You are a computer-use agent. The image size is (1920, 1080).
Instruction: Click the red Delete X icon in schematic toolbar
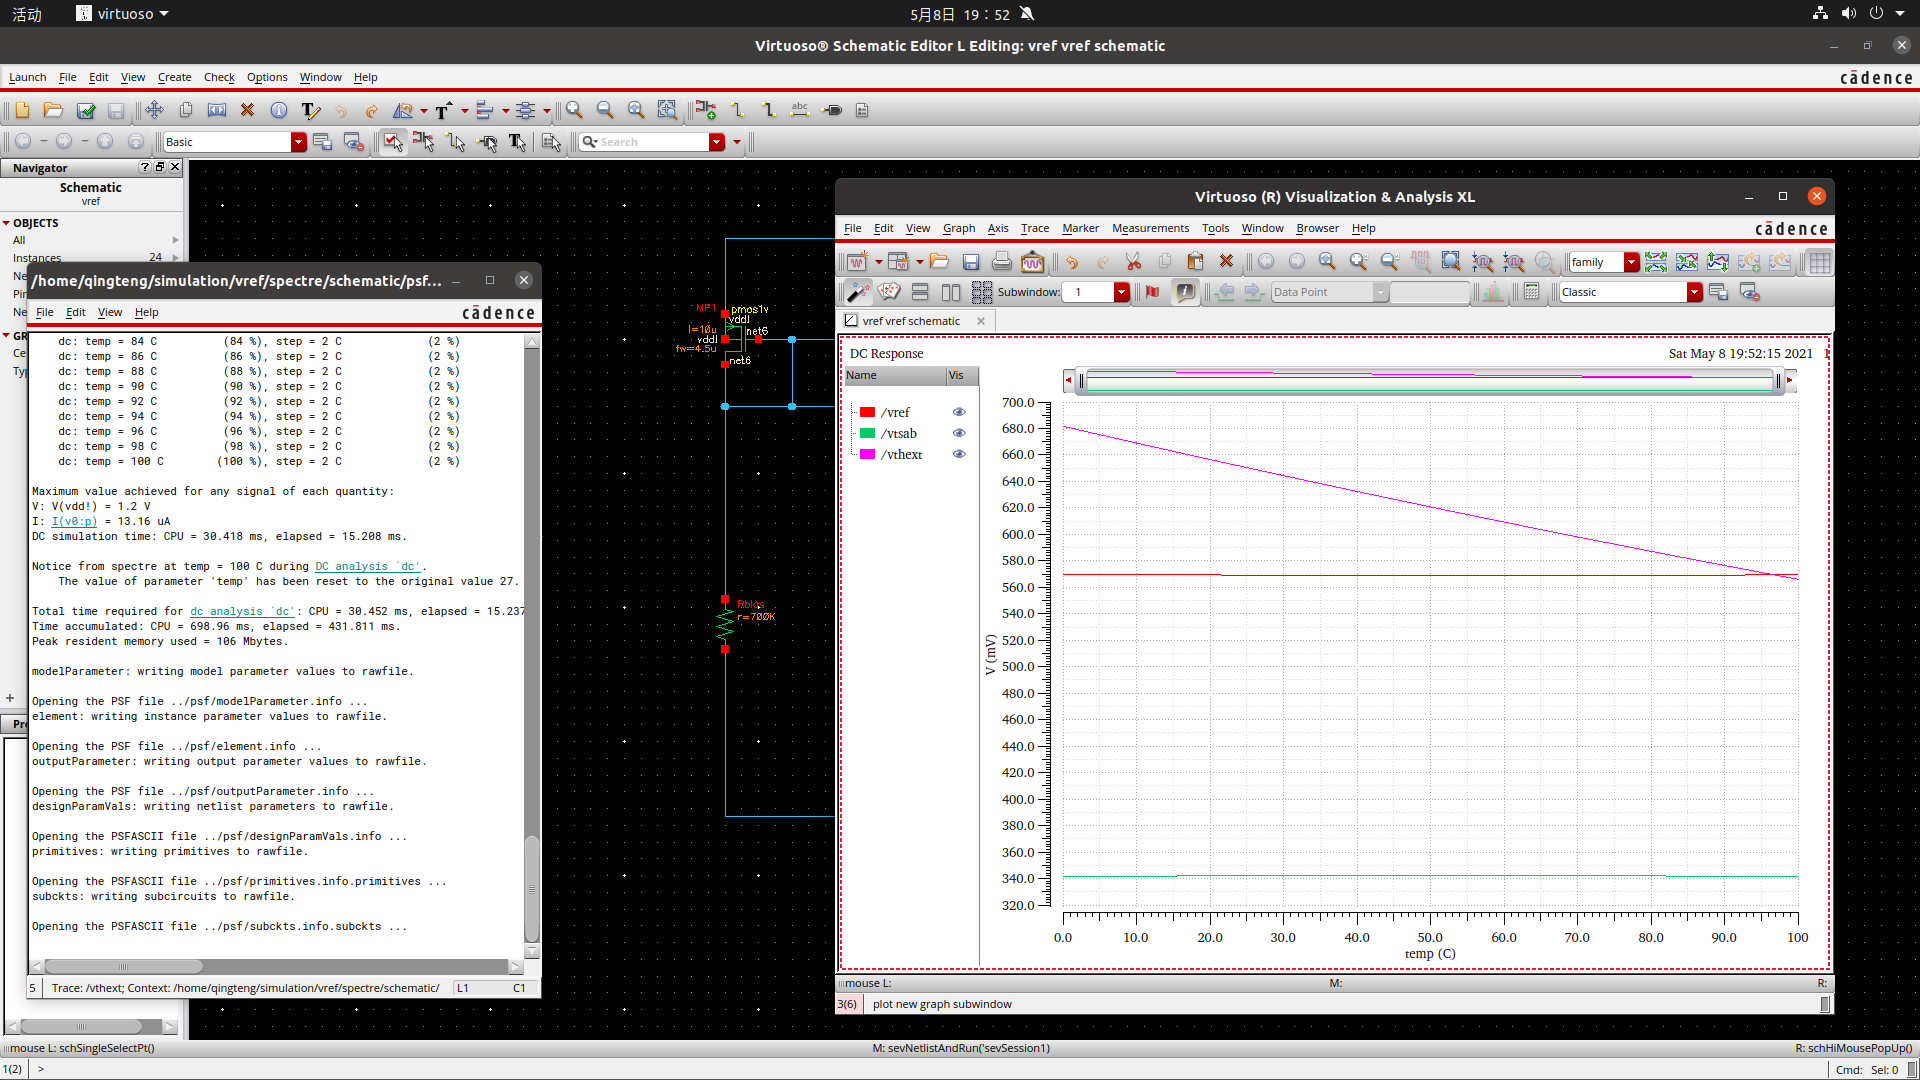pyautogui.click(x=248, y=110)
